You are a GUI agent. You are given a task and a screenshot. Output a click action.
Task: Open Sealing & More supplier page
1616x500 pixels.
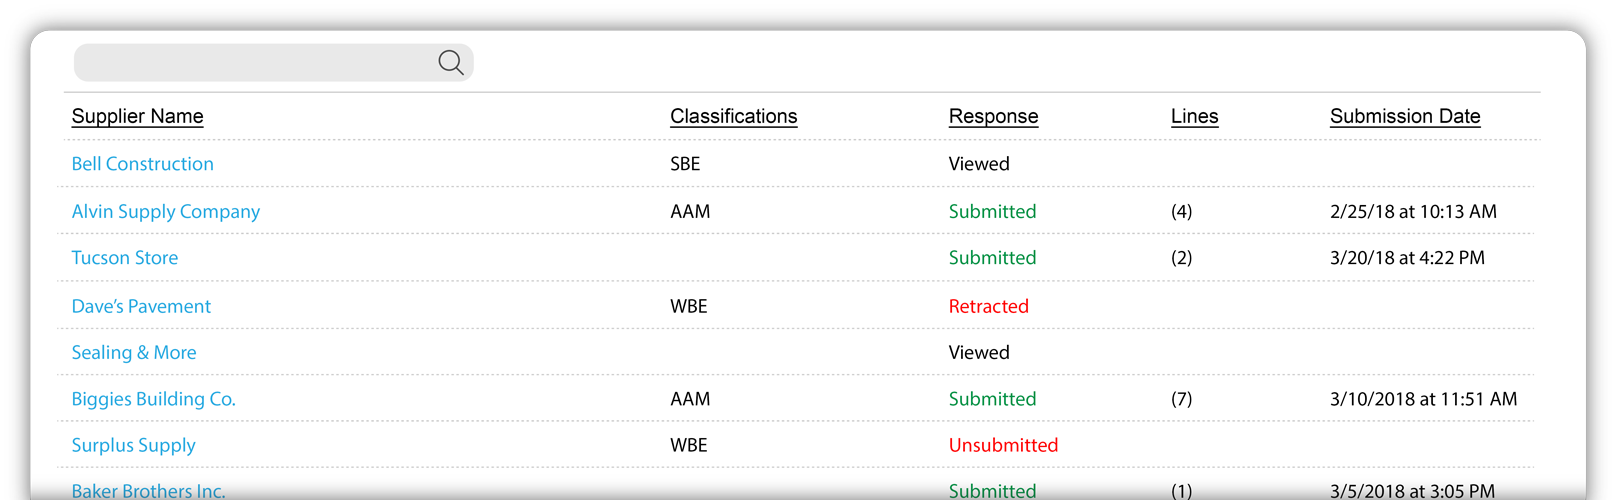pos(133,353)
